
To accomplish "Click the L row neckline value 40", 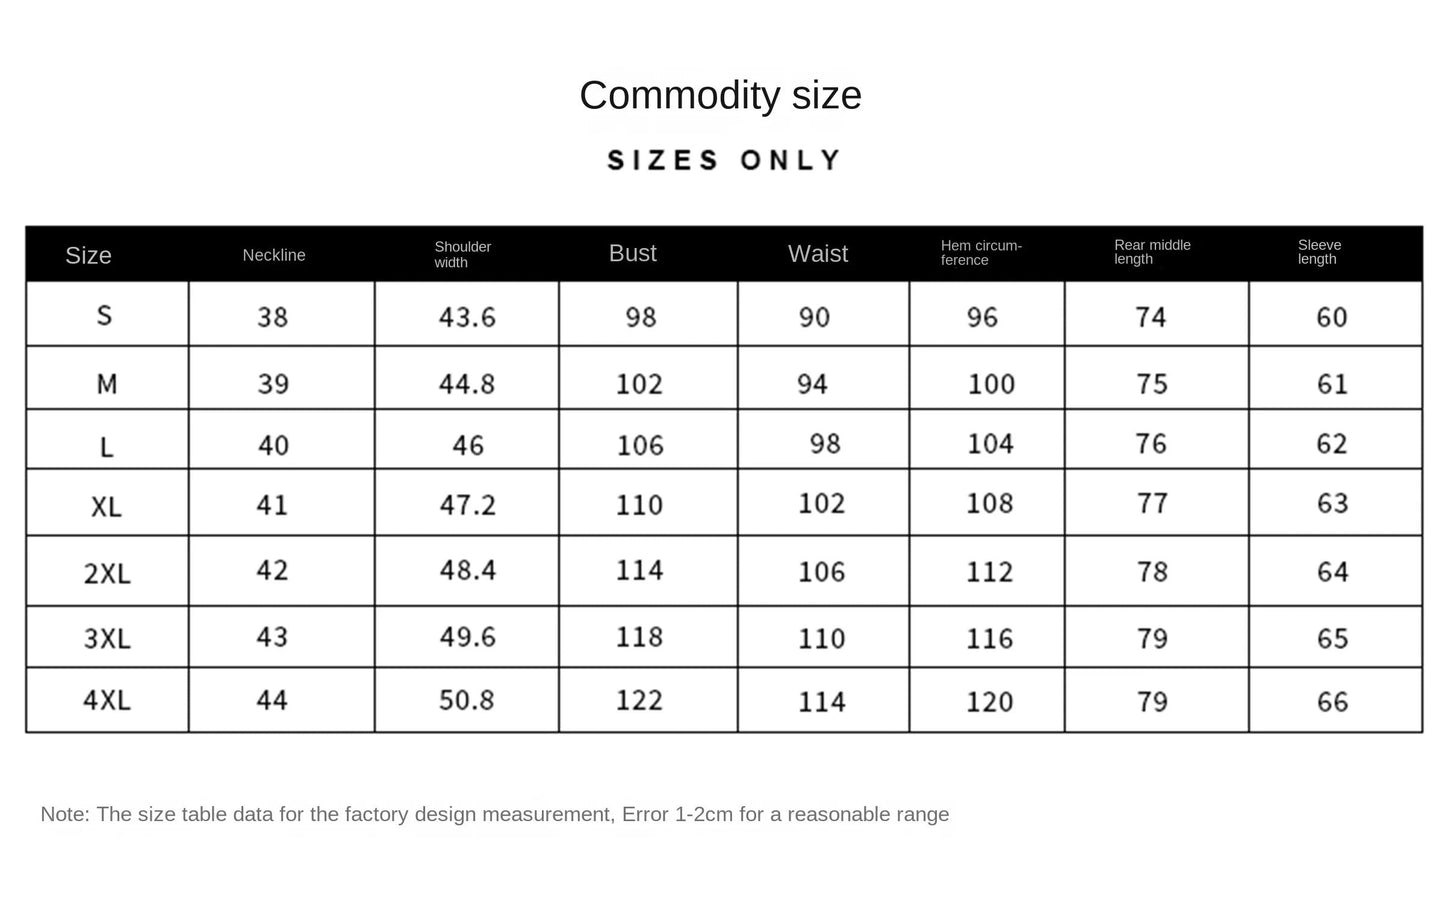I will (x=273, y=444).
